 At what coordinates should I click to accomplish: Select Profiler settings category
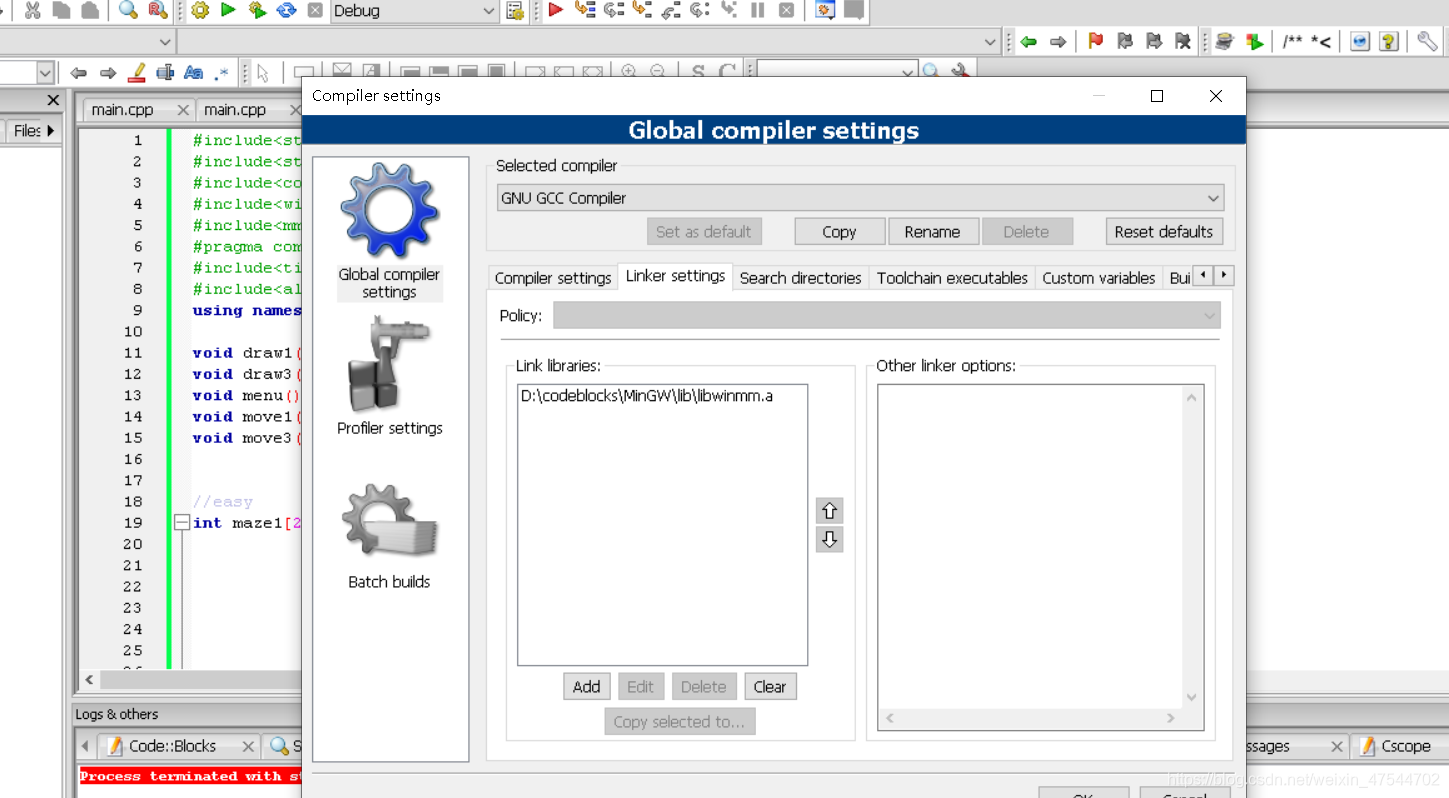389,378
